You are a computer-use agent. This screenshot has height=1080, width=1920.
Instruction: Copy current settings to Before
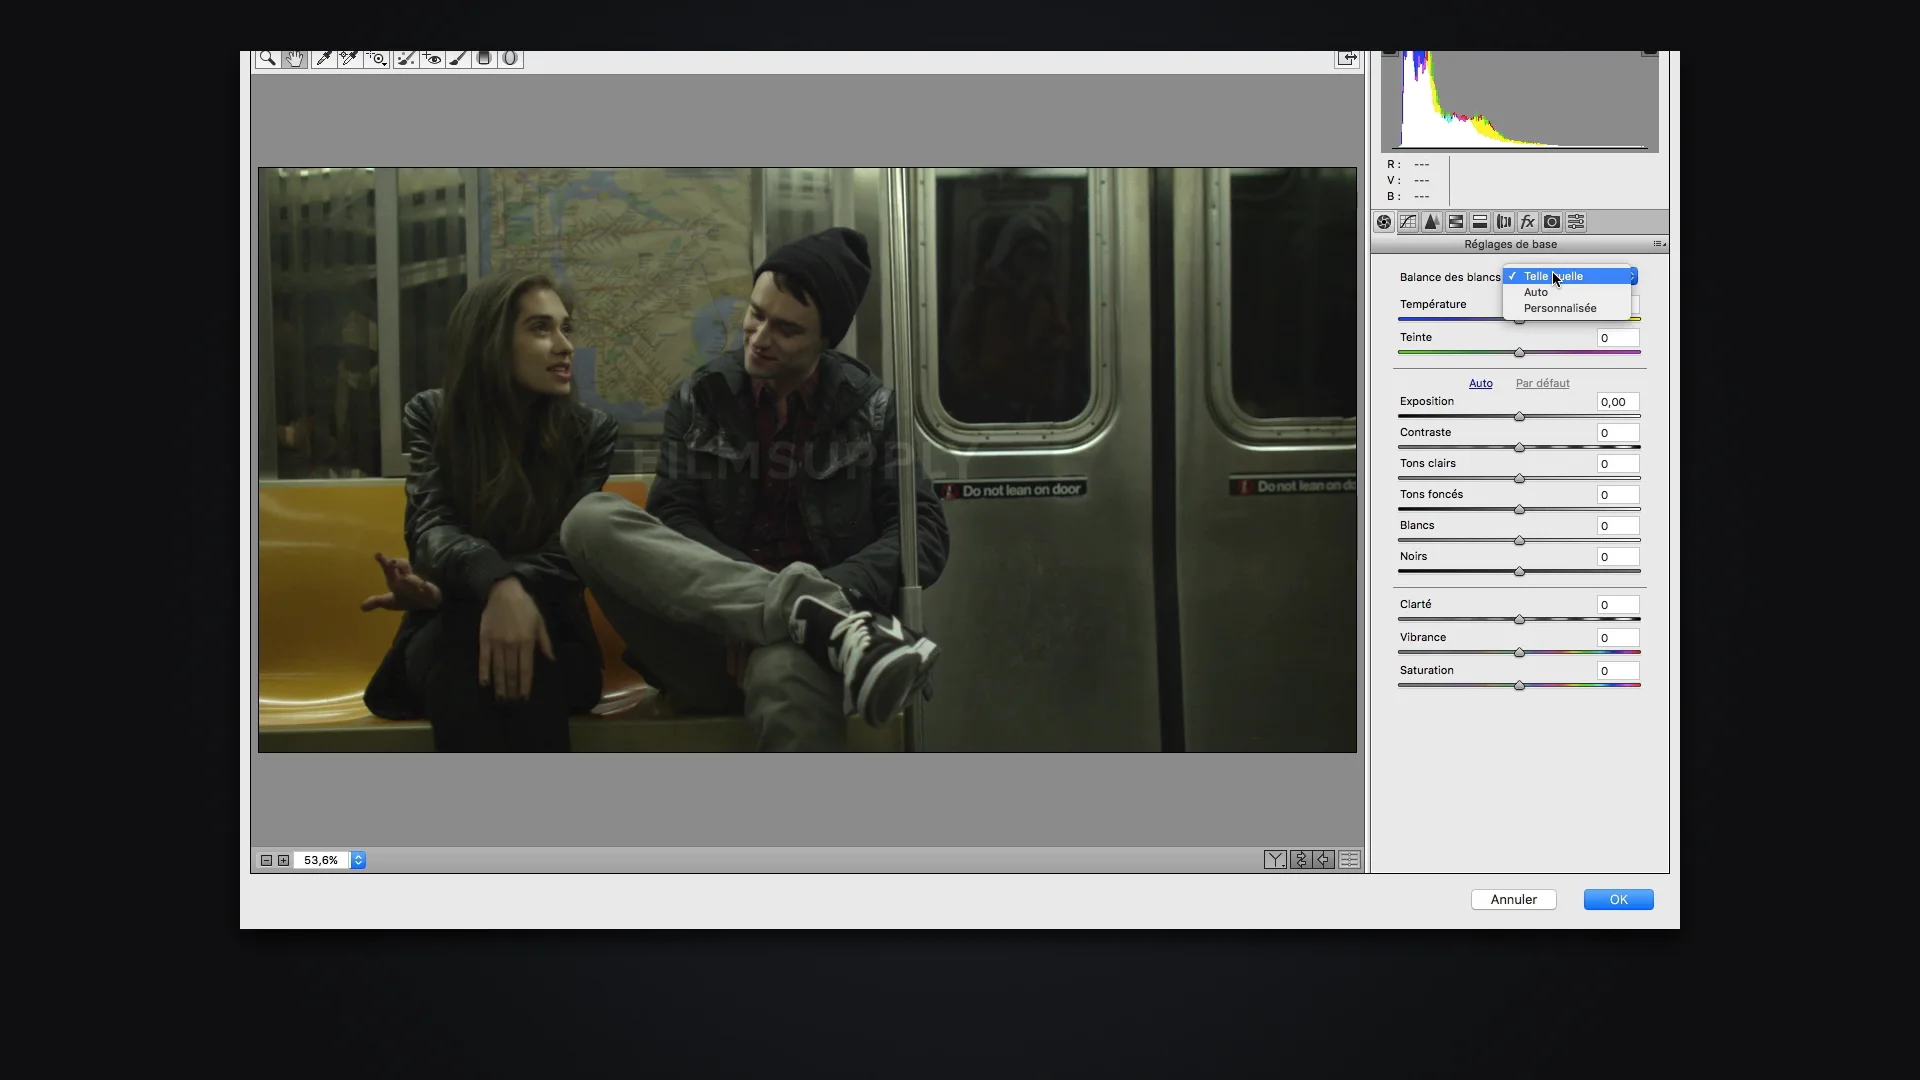(x=1324, y=860)
